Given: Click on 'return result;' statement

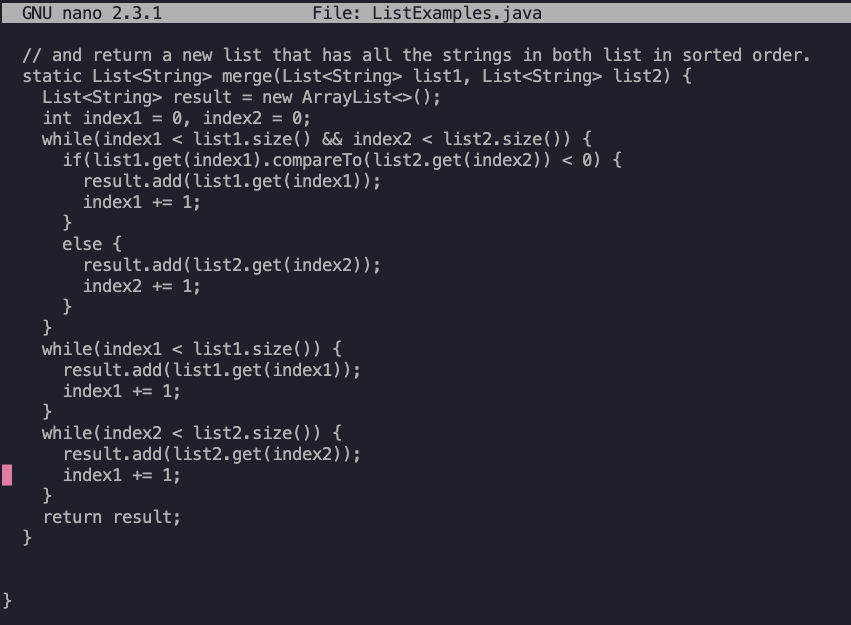Looking at the screenshot, I should click(x=112, y=517).
